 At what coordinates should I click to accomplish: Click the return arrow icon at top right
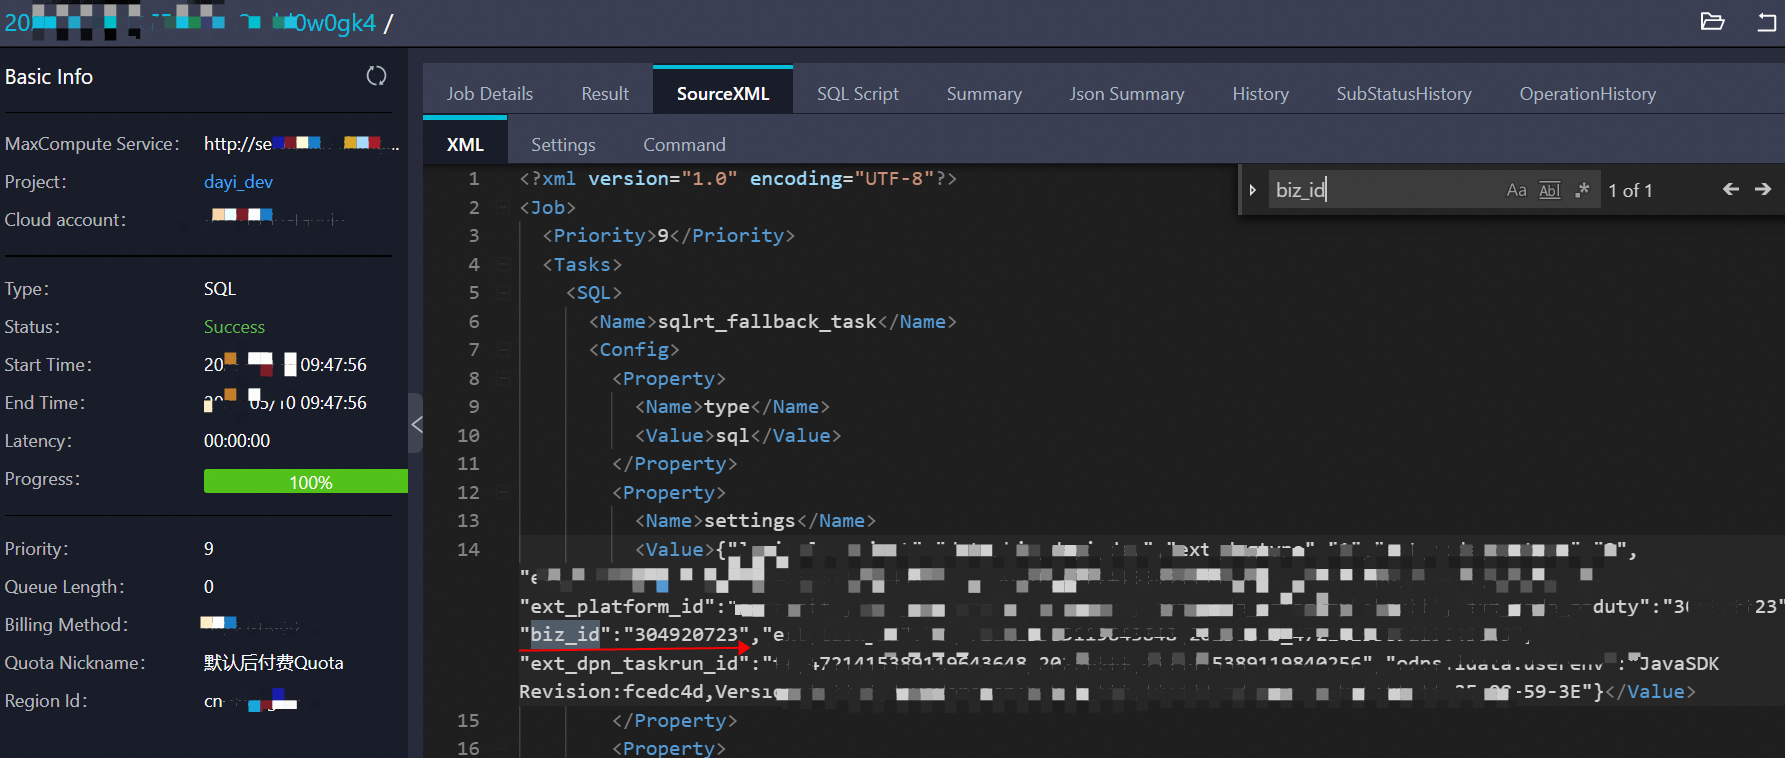1767,22
